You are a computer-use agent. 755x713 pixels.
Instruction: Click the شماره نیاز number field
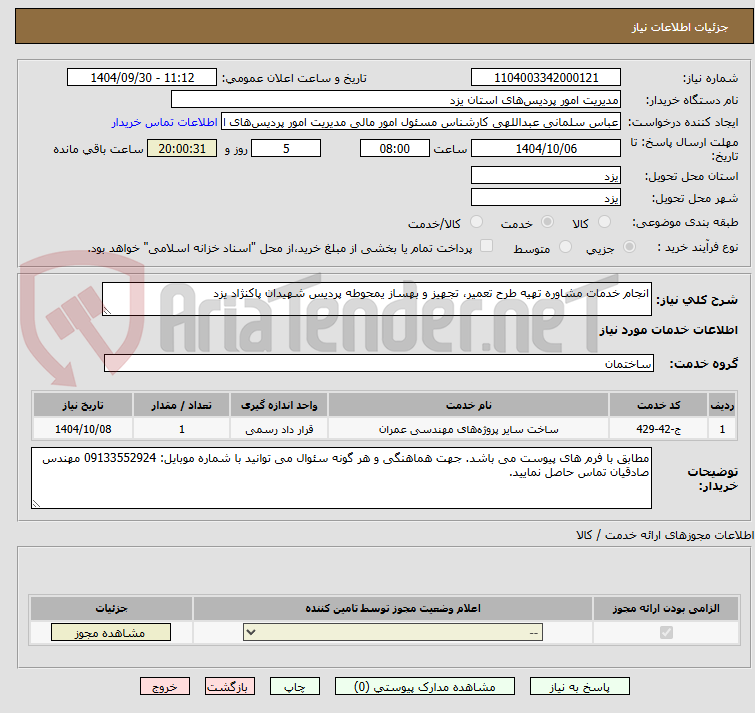point(546,78)
